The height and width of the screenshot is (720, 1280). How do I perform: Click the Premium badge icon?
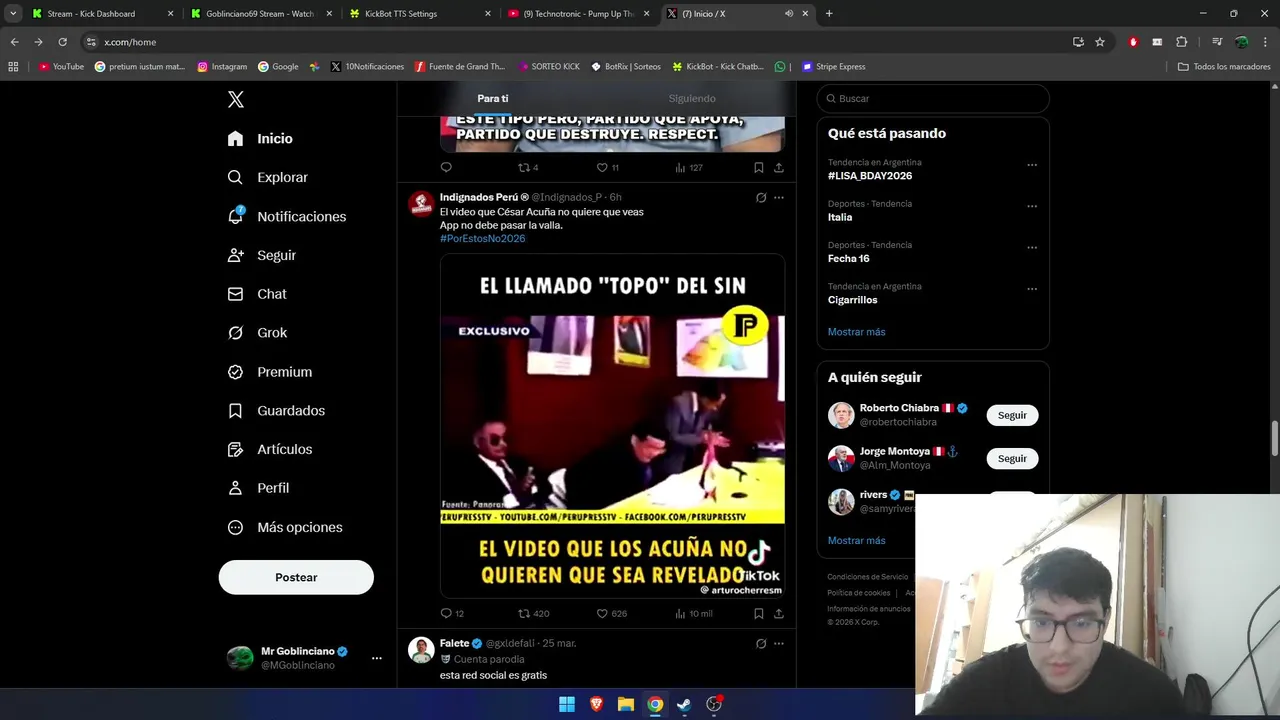(235, 372)
